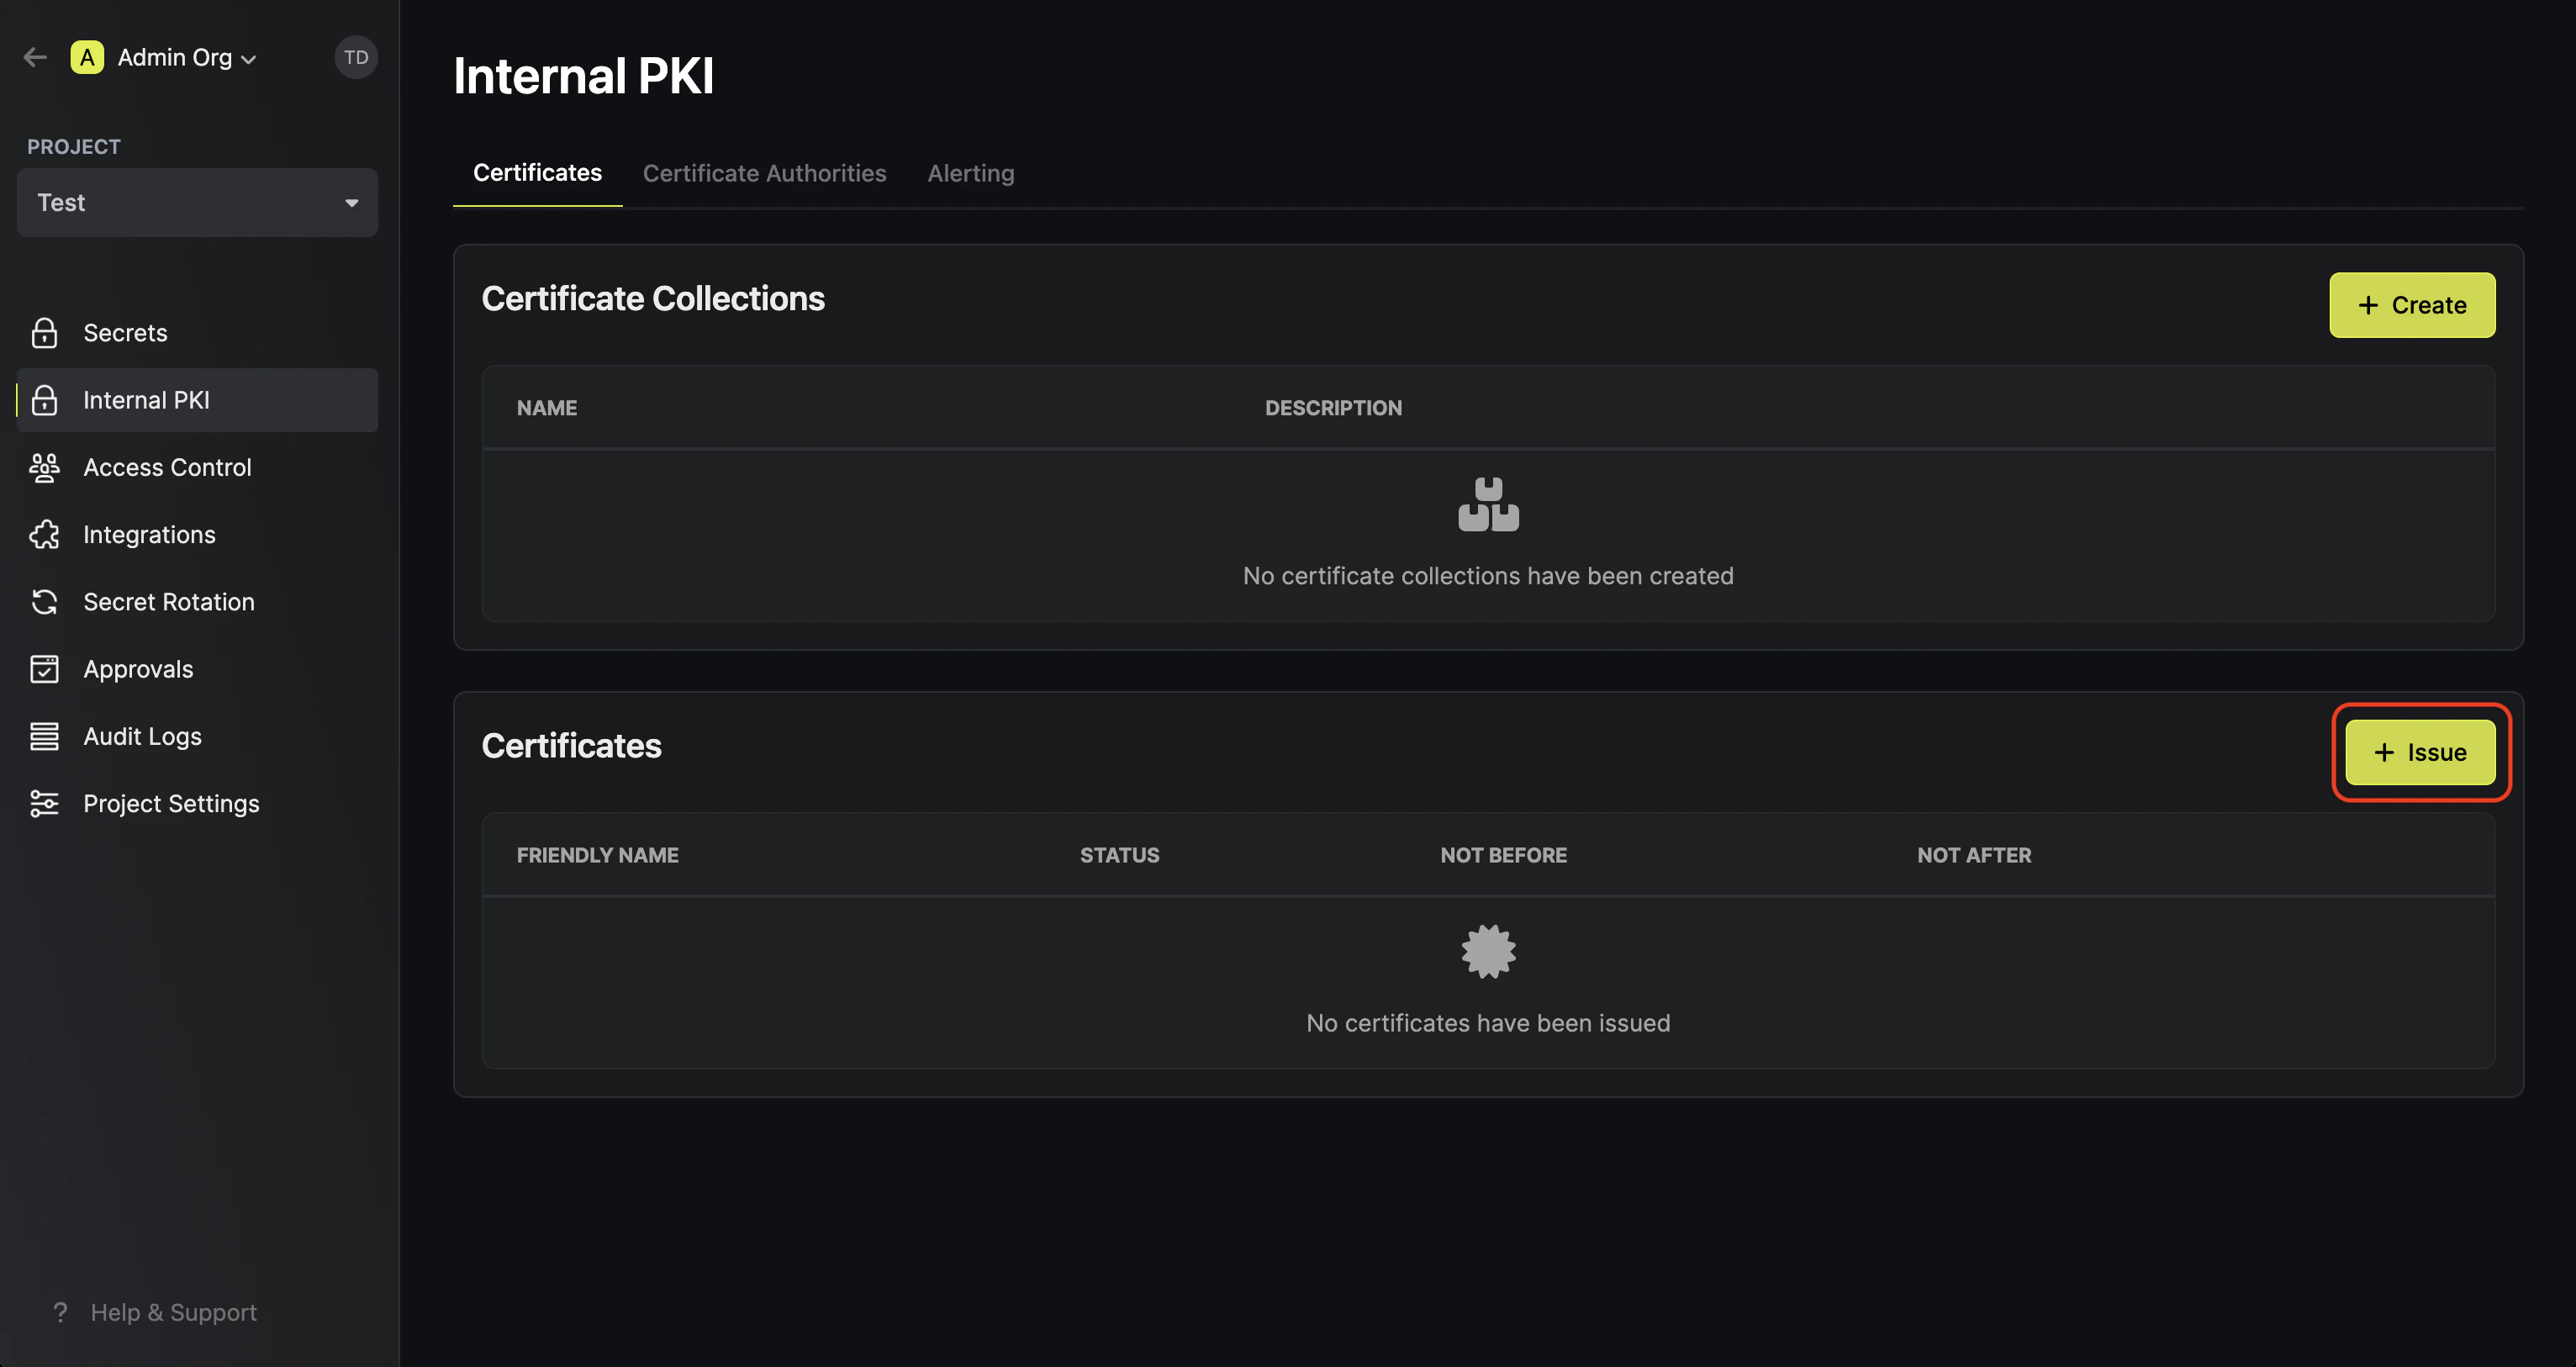
Task: Click the DESCRIPTION column header
Action: click(1333, 408)
